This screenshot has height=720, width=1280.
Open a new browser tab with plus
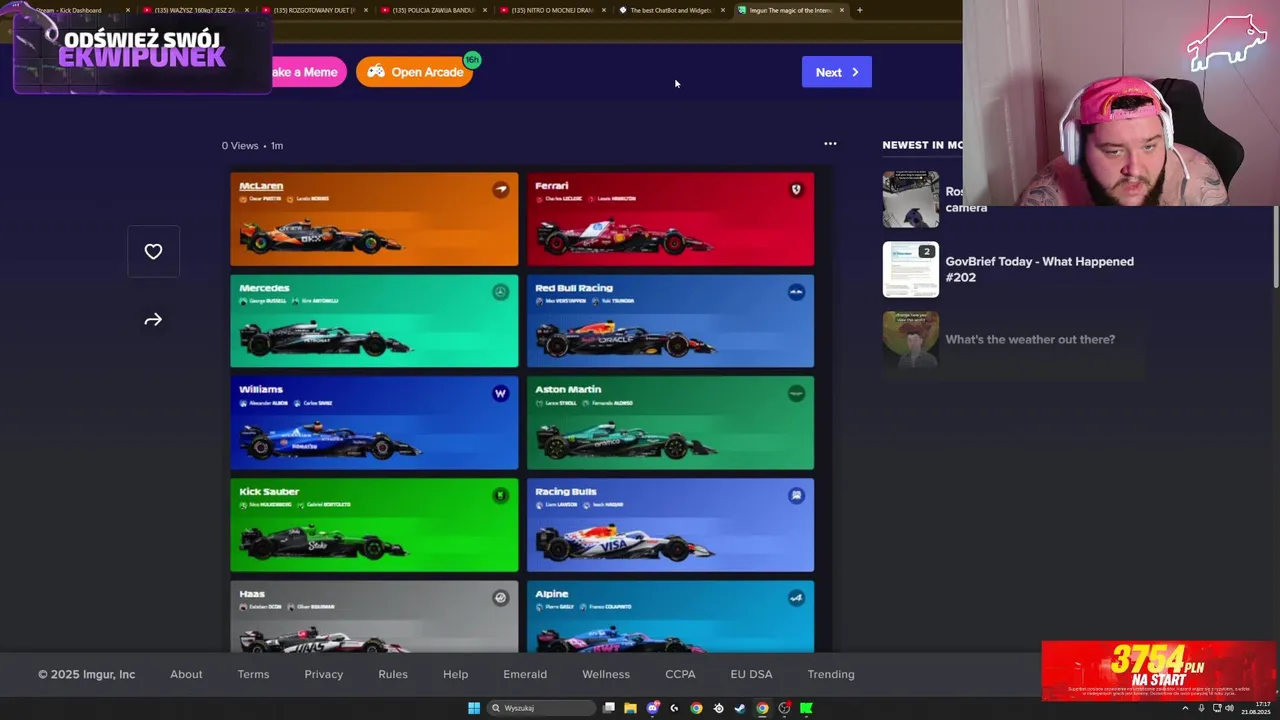(860, 10)
